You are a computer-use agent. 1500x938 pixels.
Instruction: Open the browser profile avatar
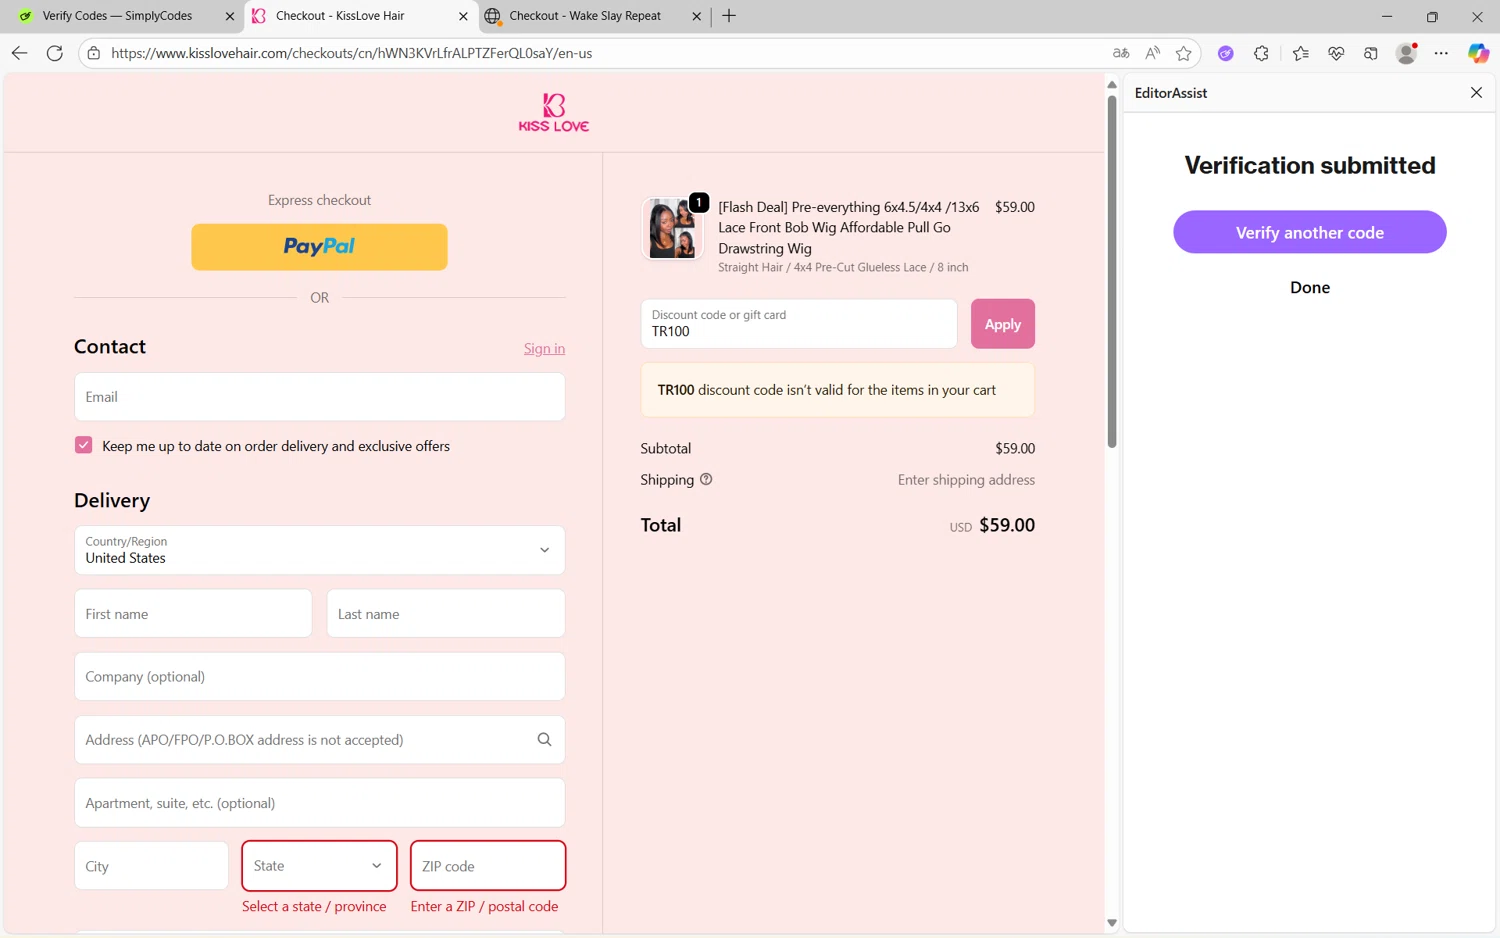(x=1406, y=53)
